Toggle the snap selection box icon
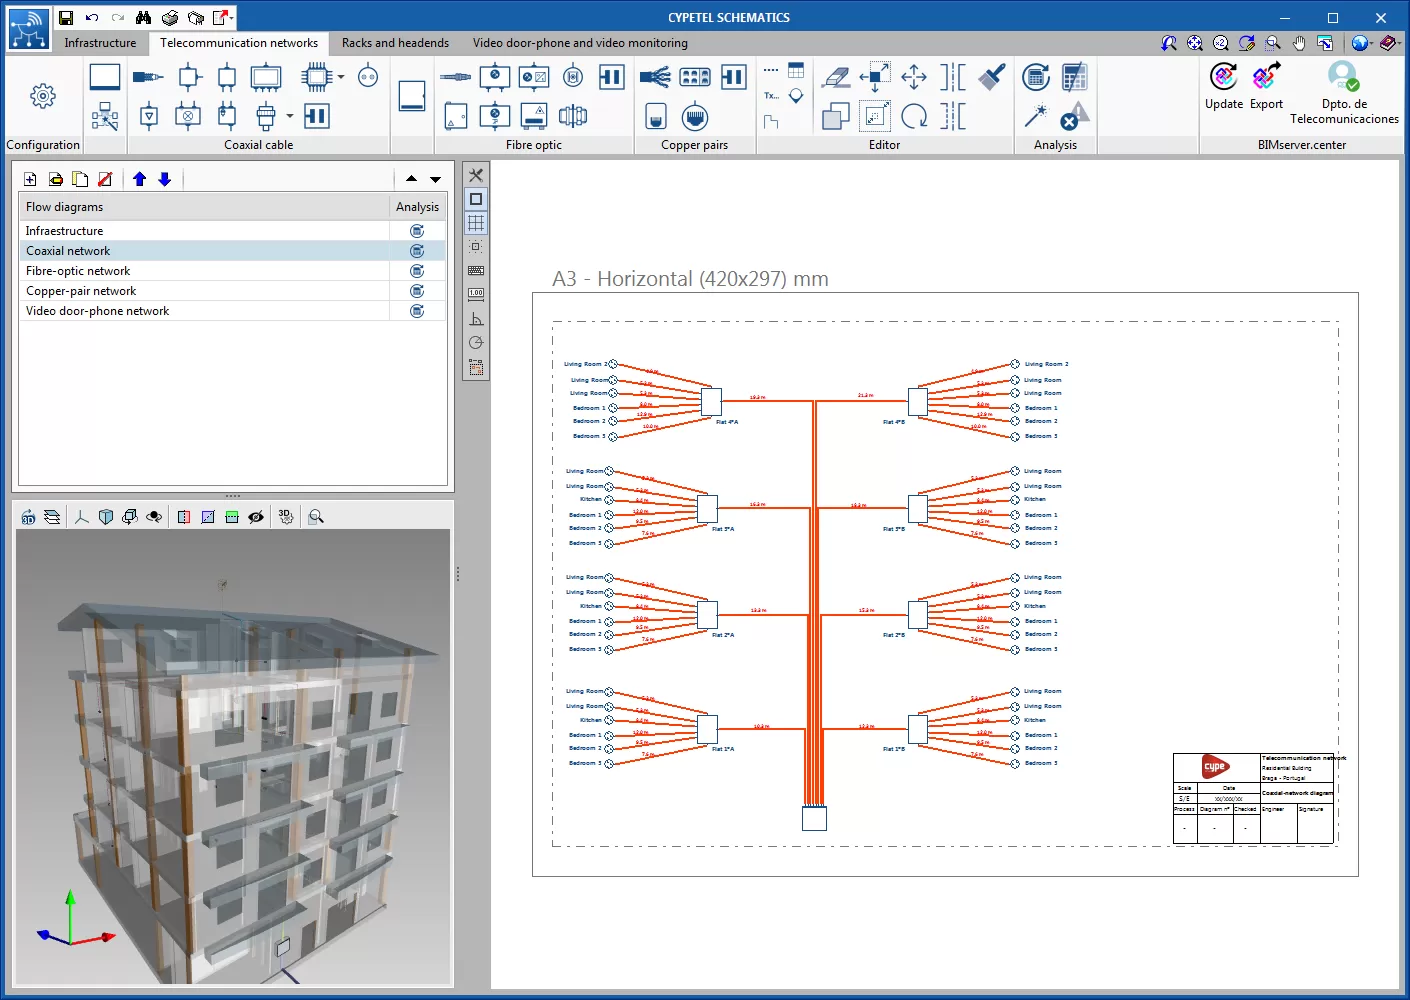Image resolution: width=1410 pixels, height=1000 pixels. (476, 247)
